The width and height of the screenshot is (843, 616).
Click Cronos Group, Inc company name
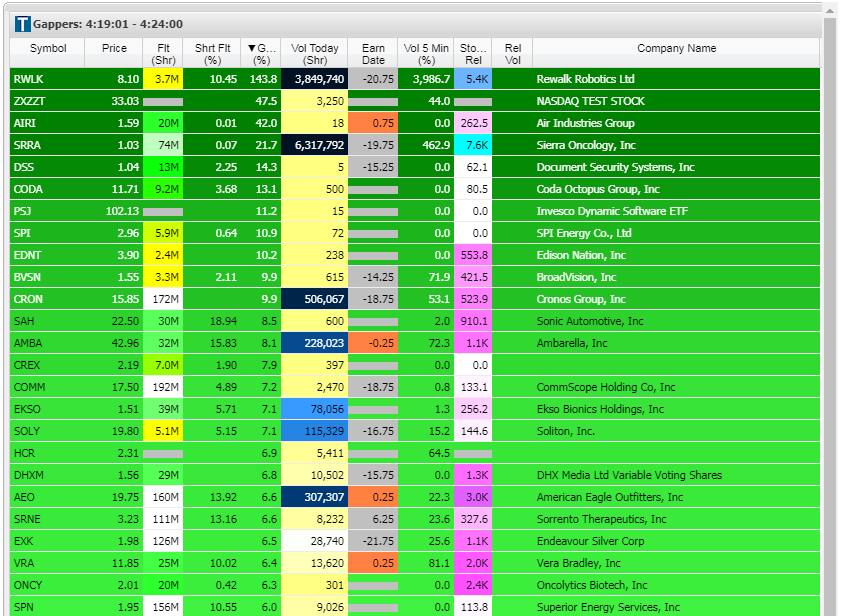tap(581, 299)
